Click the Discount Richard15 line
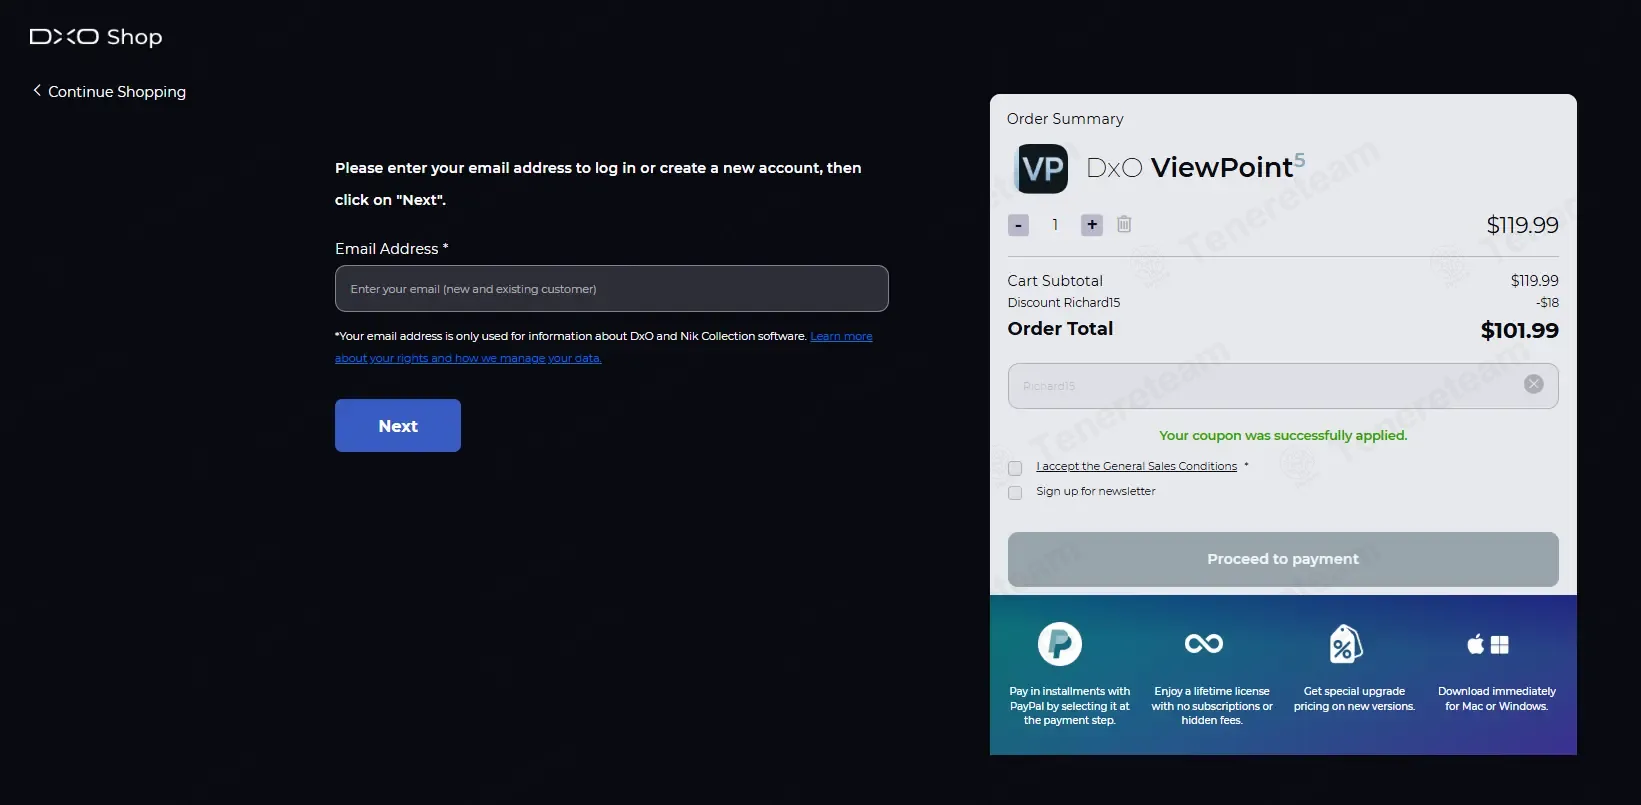This screenshot has height=805, width=1641. [x=1064, y=302]
